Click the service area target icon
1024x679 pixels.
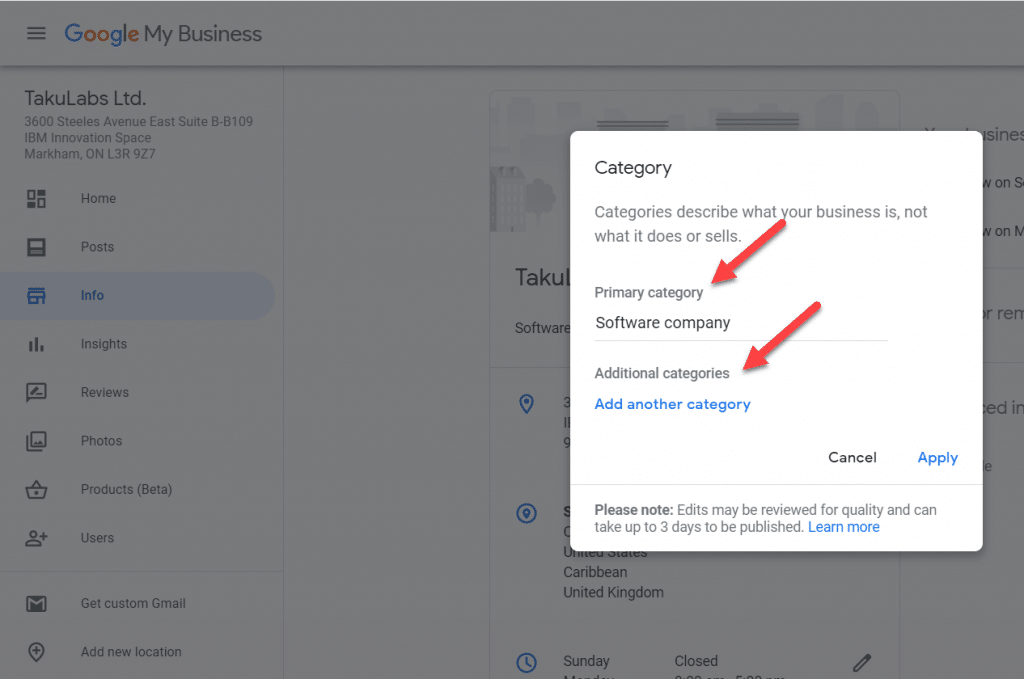click(526, 513)
